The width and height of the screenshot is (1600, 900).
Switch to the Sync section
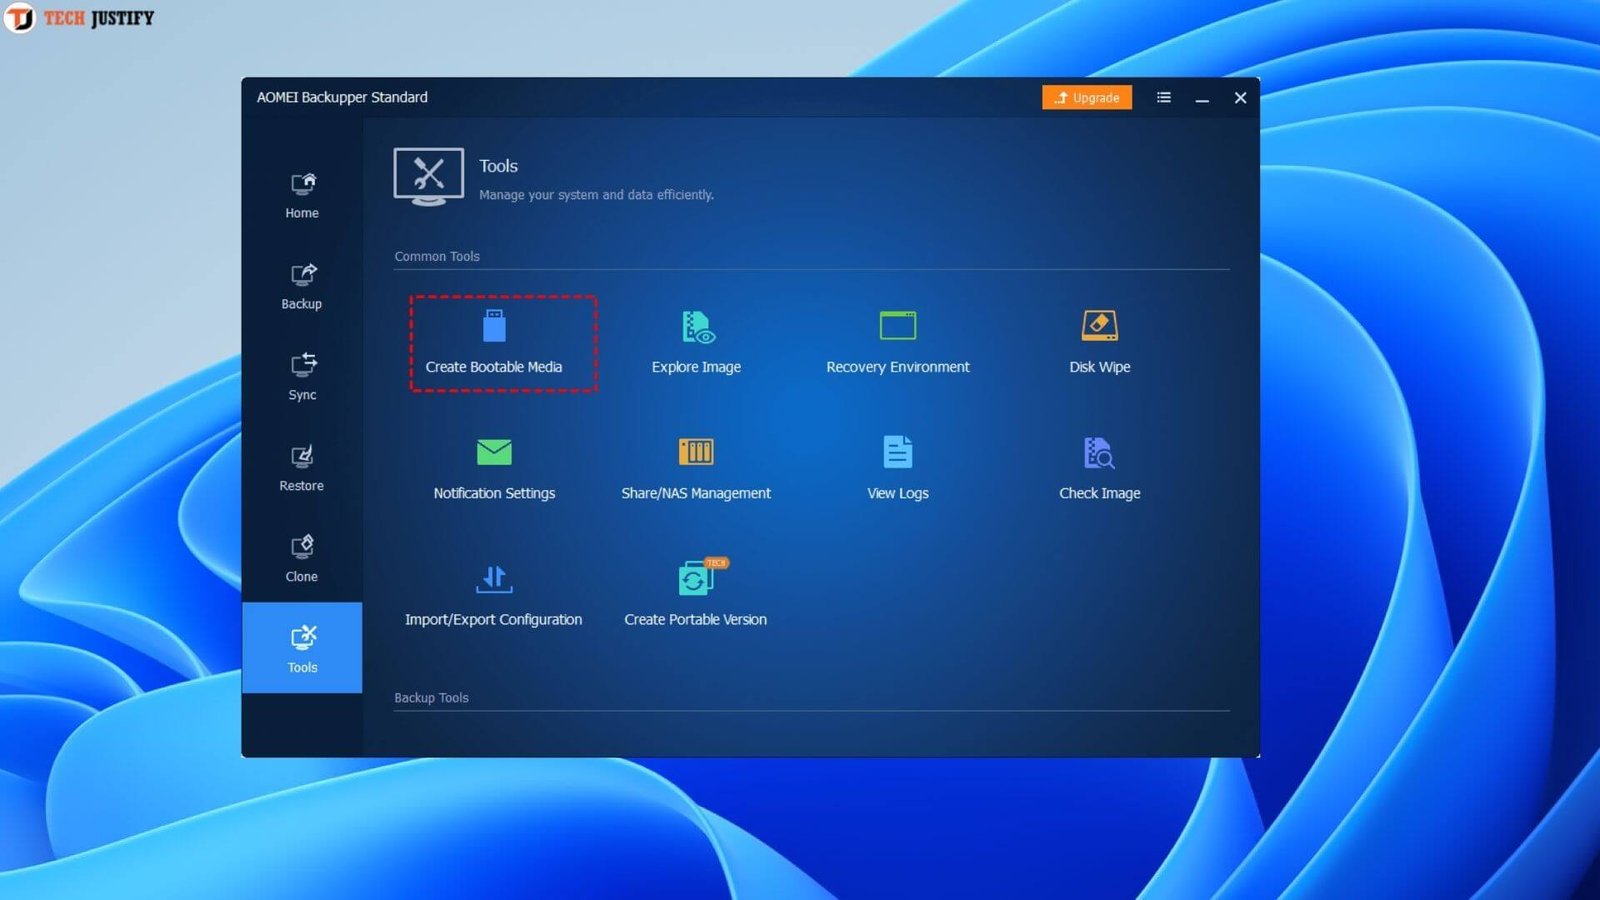(x=302, y=378)
